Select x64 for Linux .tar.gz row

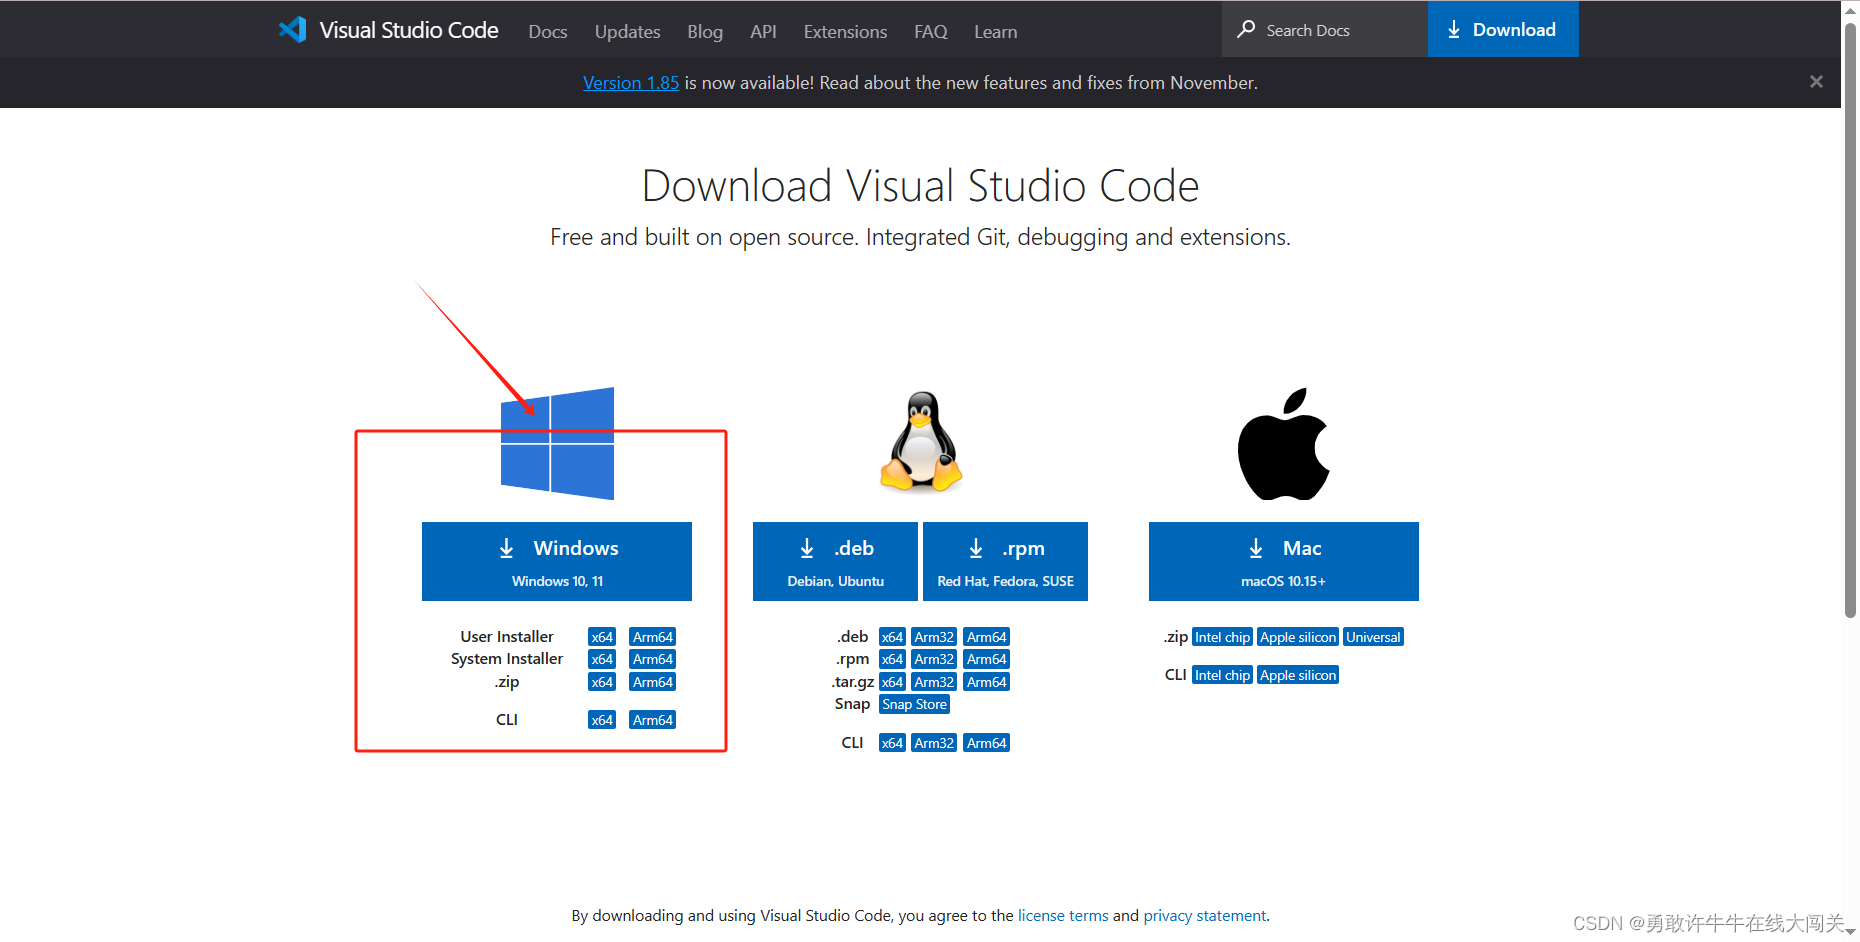click(892, 682)
